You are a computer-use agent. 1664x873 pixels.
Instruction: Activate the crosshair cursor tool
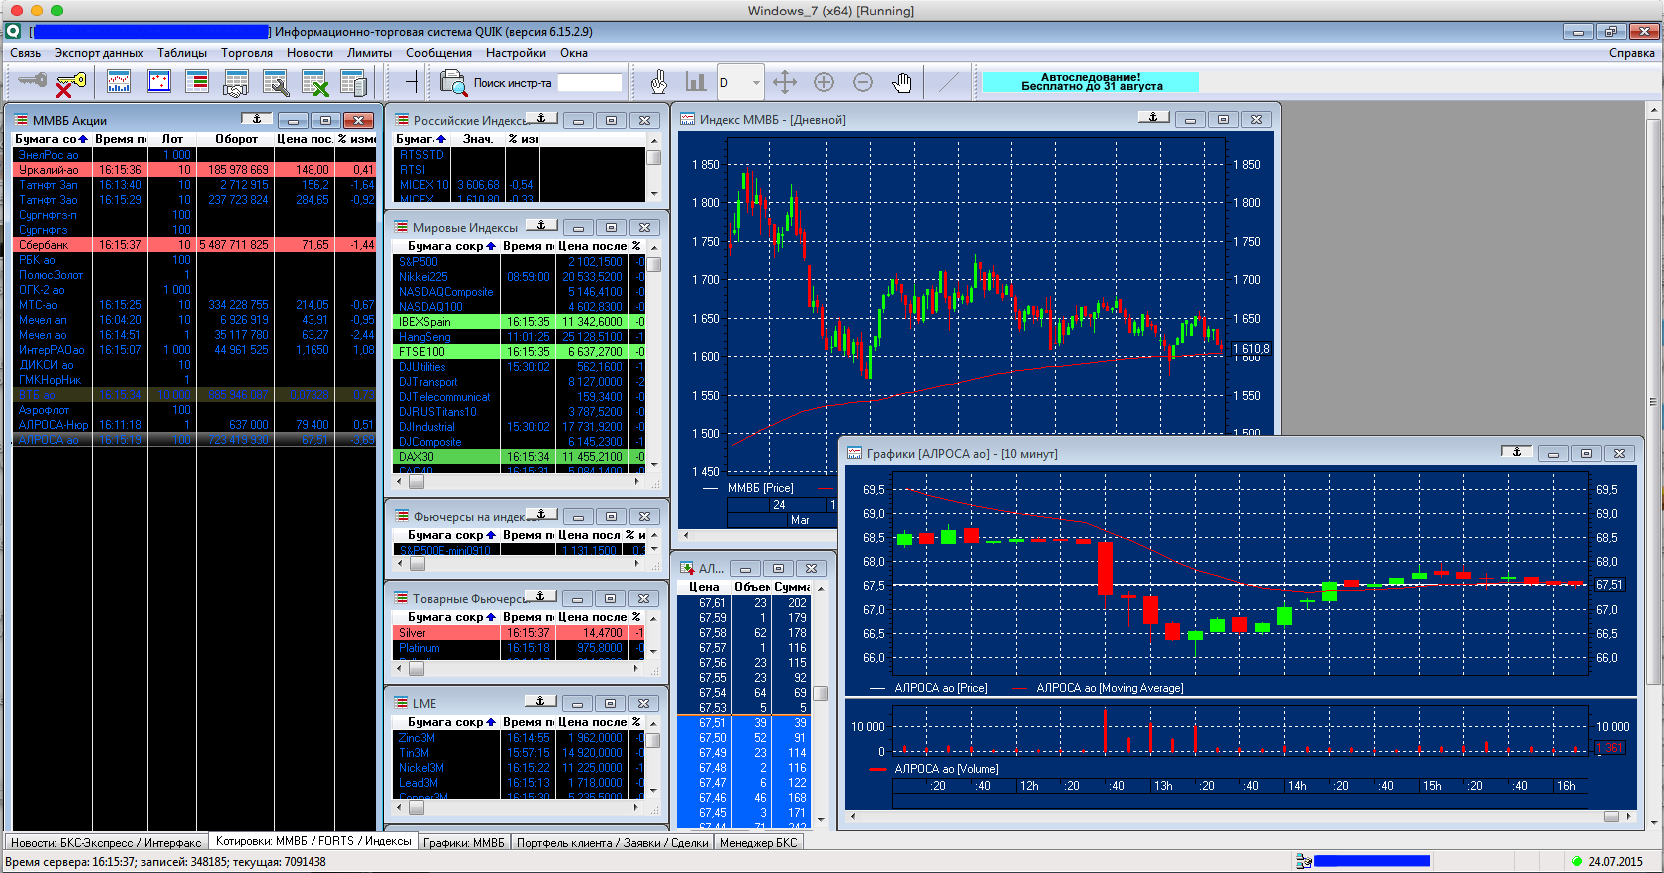[411, 82]
